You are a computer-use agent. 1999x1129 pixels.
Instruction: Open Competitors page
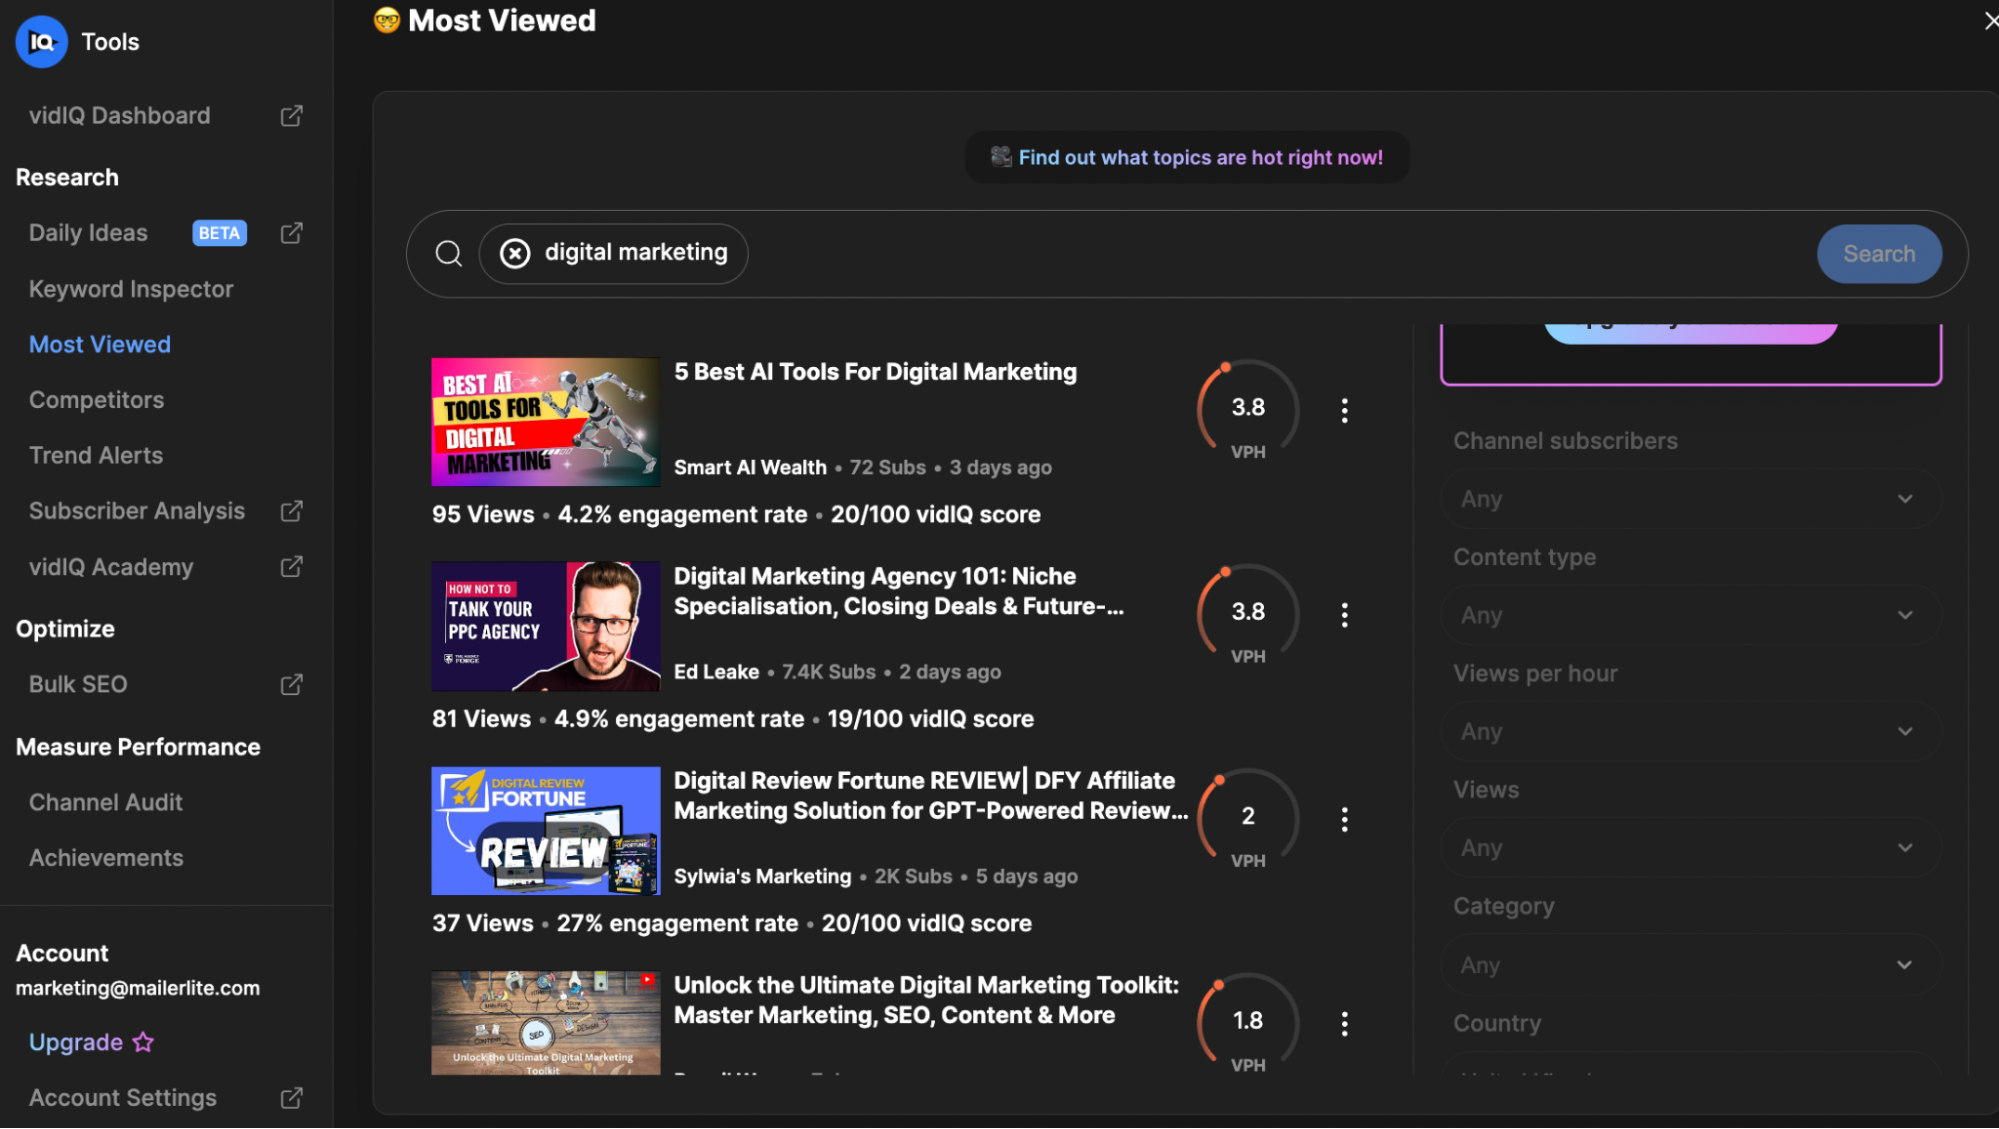96,400
